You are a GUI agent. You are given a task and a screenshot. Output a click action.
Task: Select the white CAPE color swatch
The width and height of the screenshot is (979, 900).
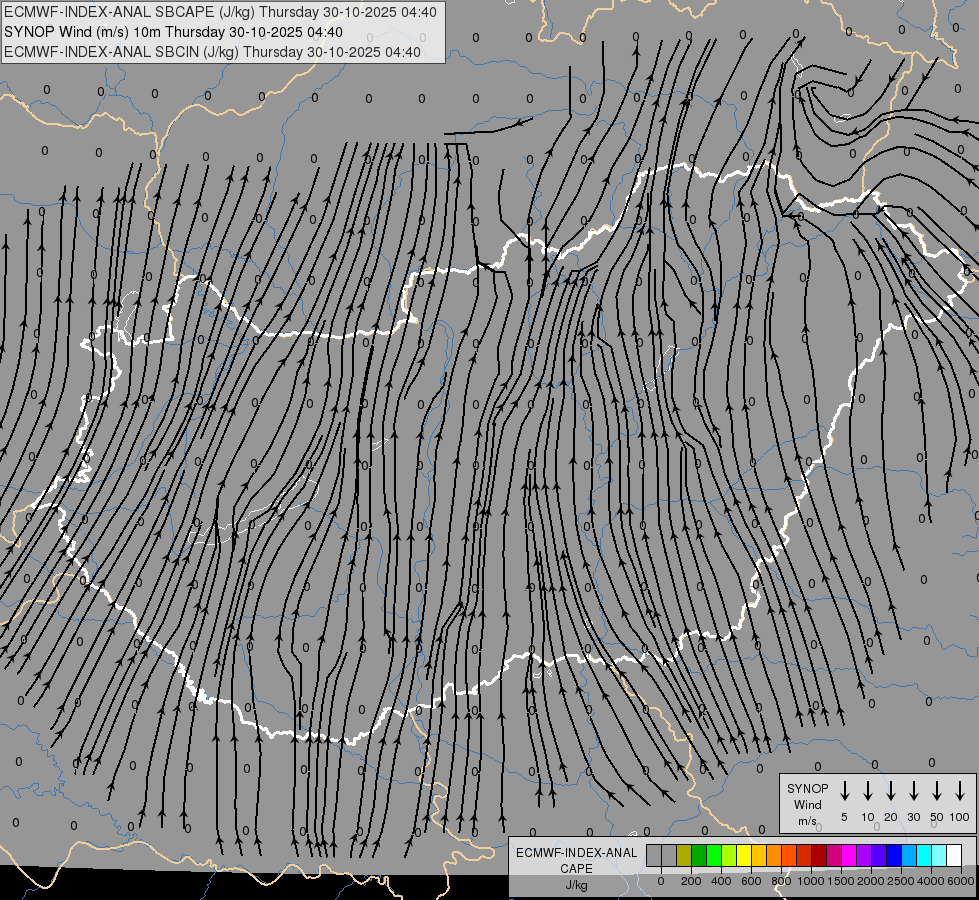(955, 855)
